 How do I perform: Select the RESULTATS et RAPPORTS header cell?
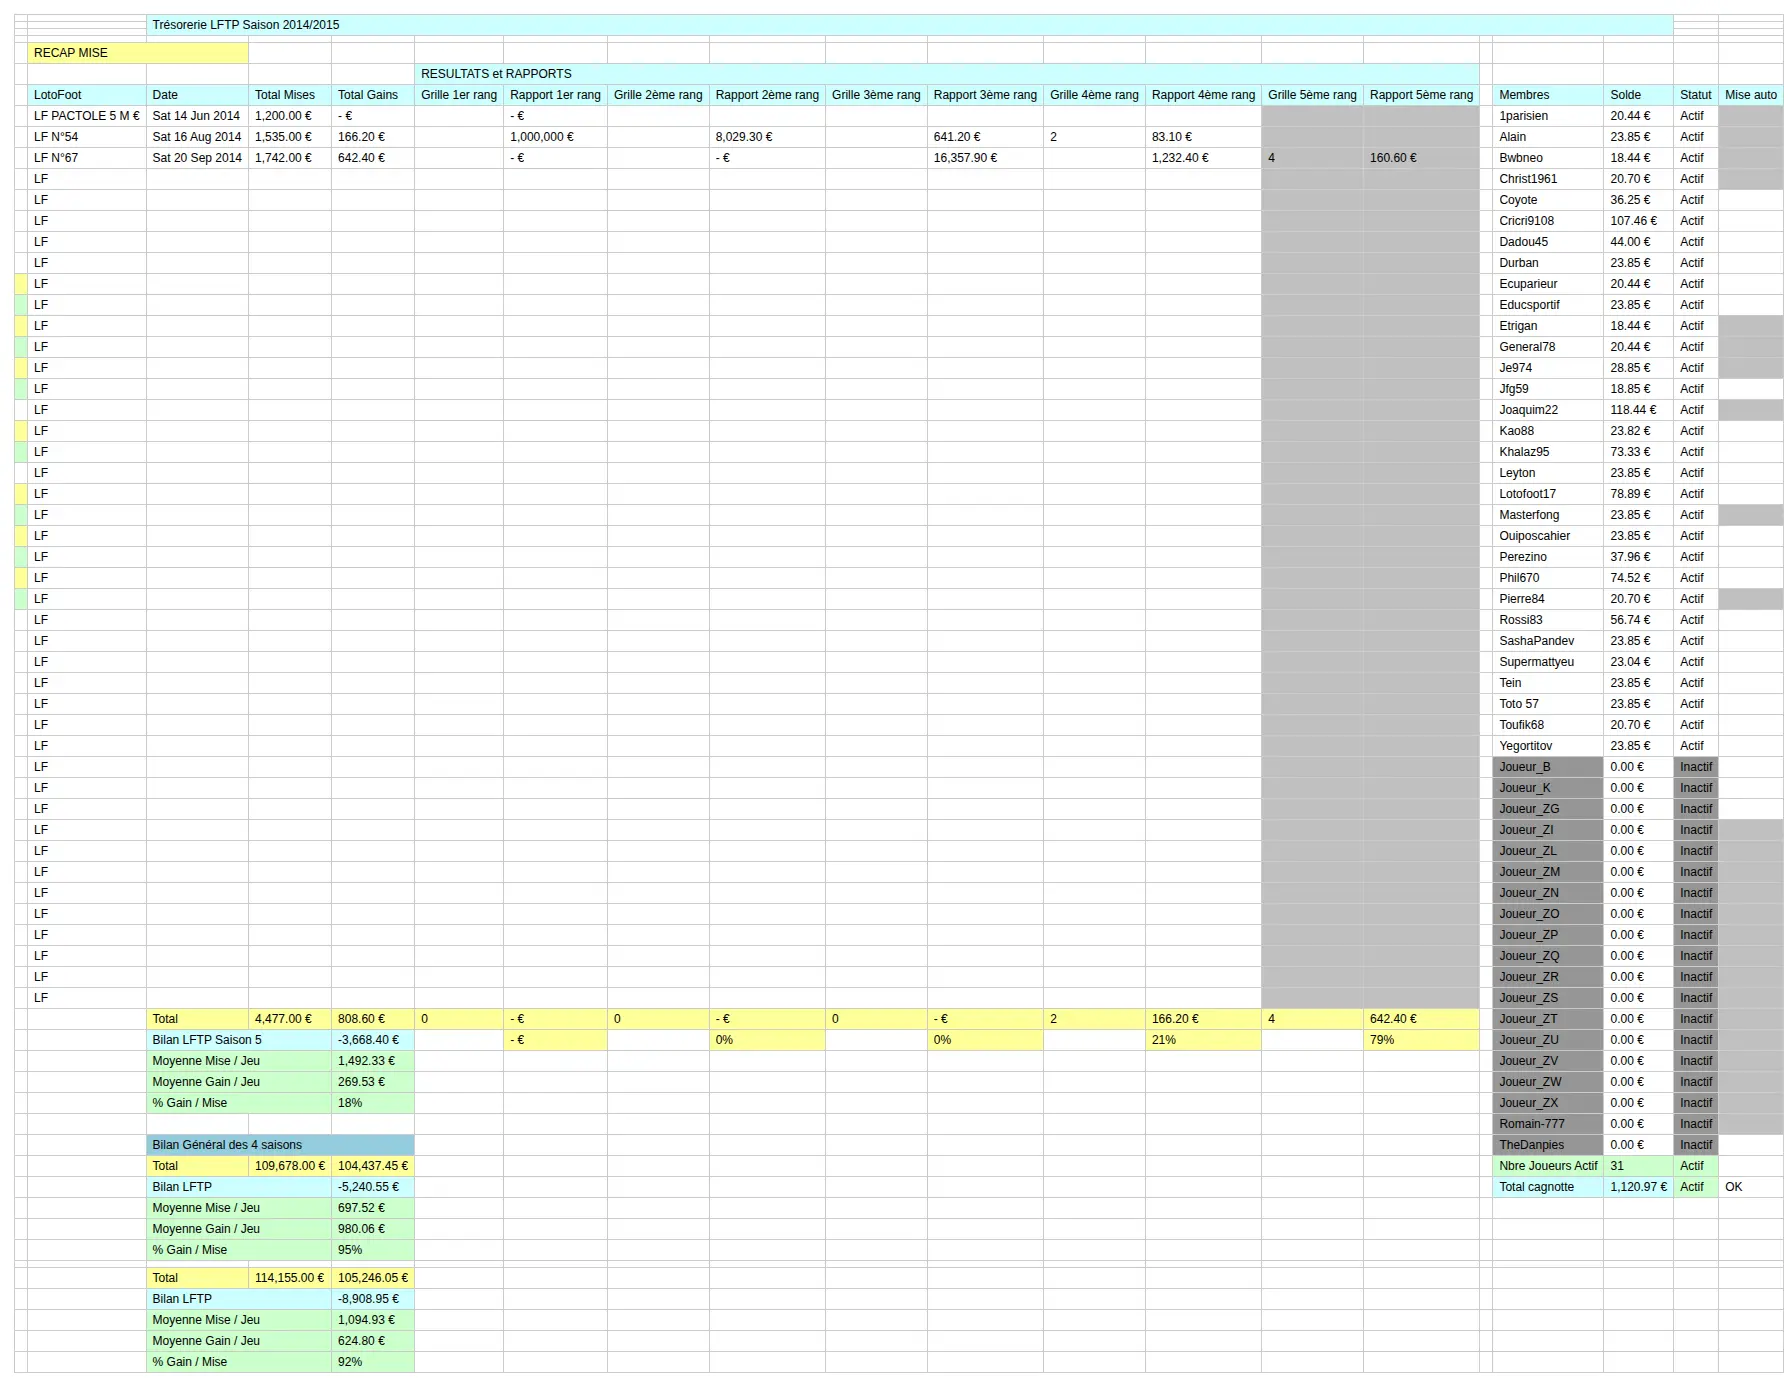(946, 74)
